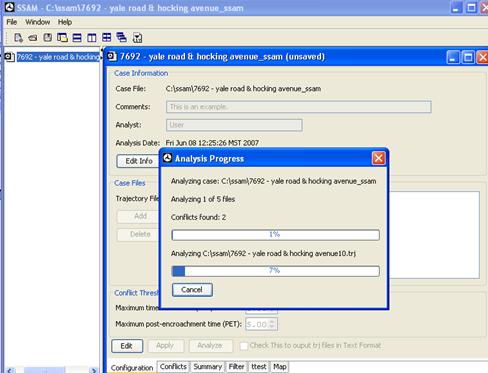Click the Delete trajectory file button
The image size is (488, 373).
pos(138,234)
